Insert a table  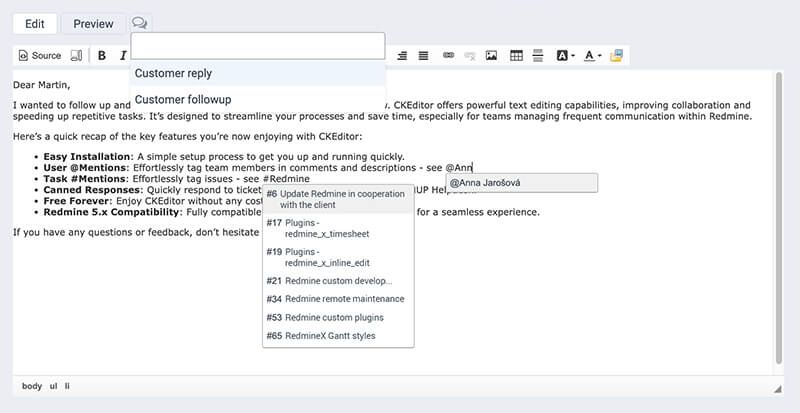(516, 56)
